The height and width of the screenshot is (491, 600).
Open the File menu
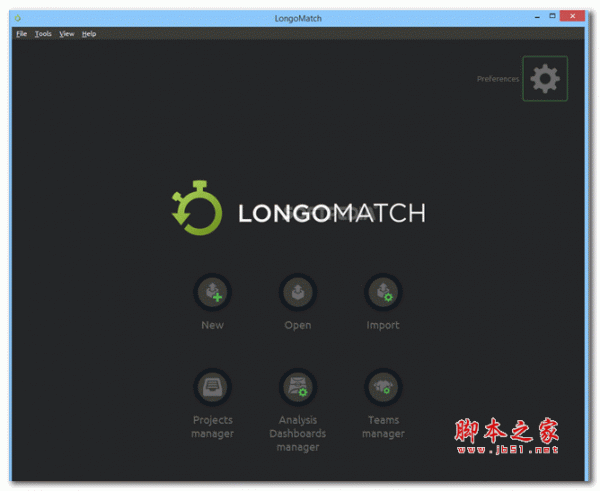click(21, 34)
